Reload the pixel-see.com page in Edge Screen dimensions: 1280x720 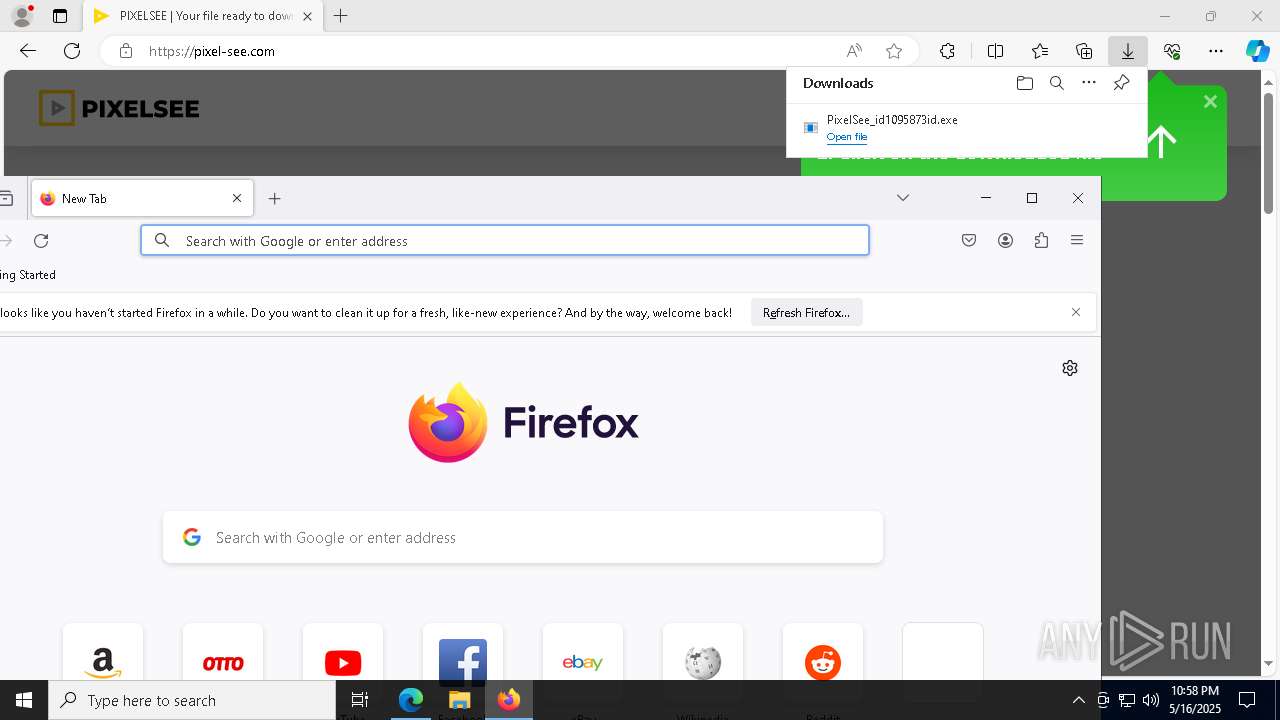(72, 51)
